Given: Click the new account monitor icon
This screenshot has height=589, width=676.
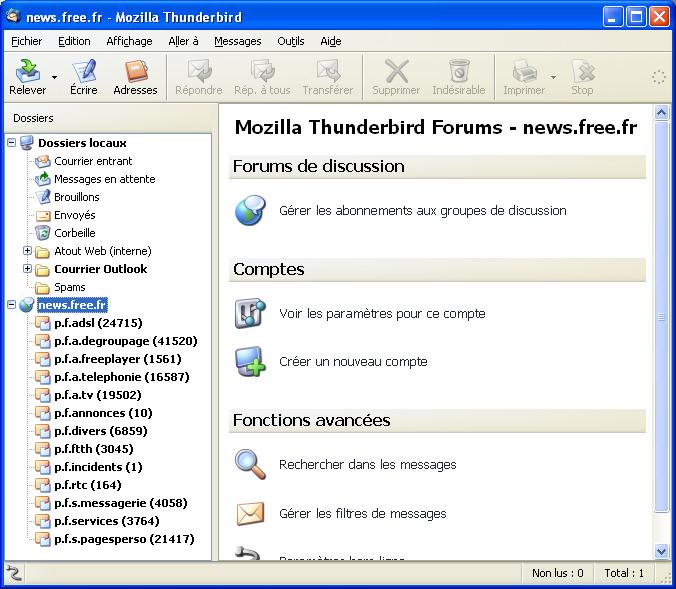Looking at the screenshot, I should click(250, 361).
